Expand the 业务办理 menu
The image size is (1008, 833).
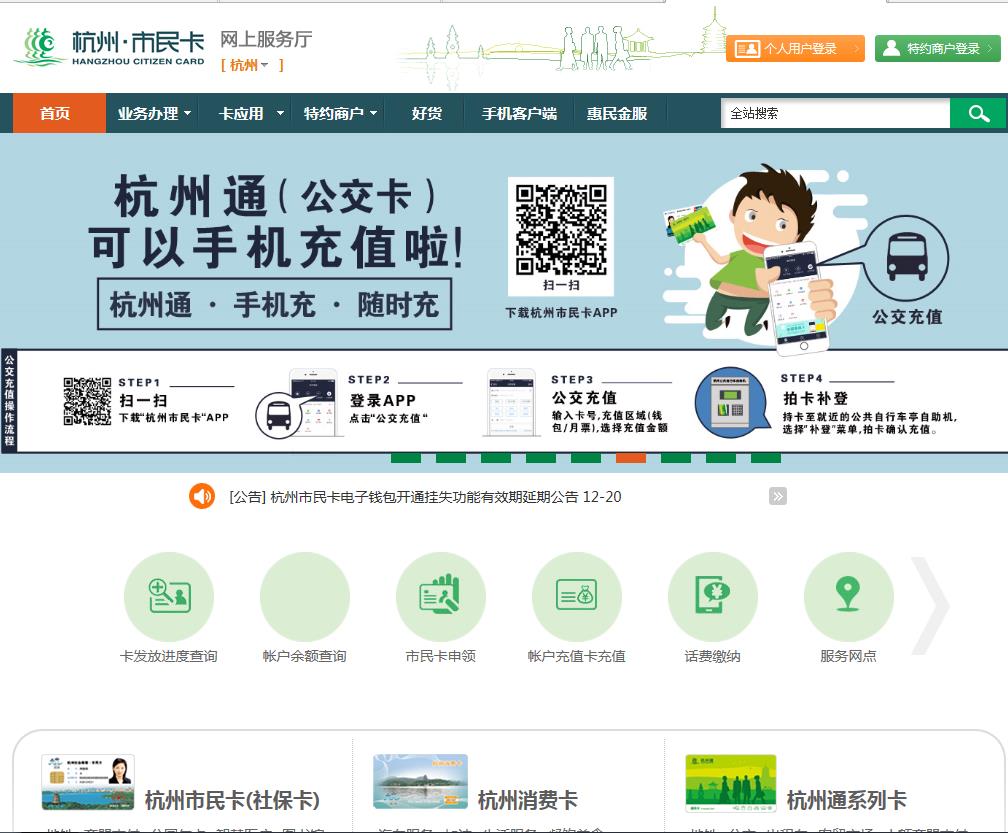tap(153, 113)
